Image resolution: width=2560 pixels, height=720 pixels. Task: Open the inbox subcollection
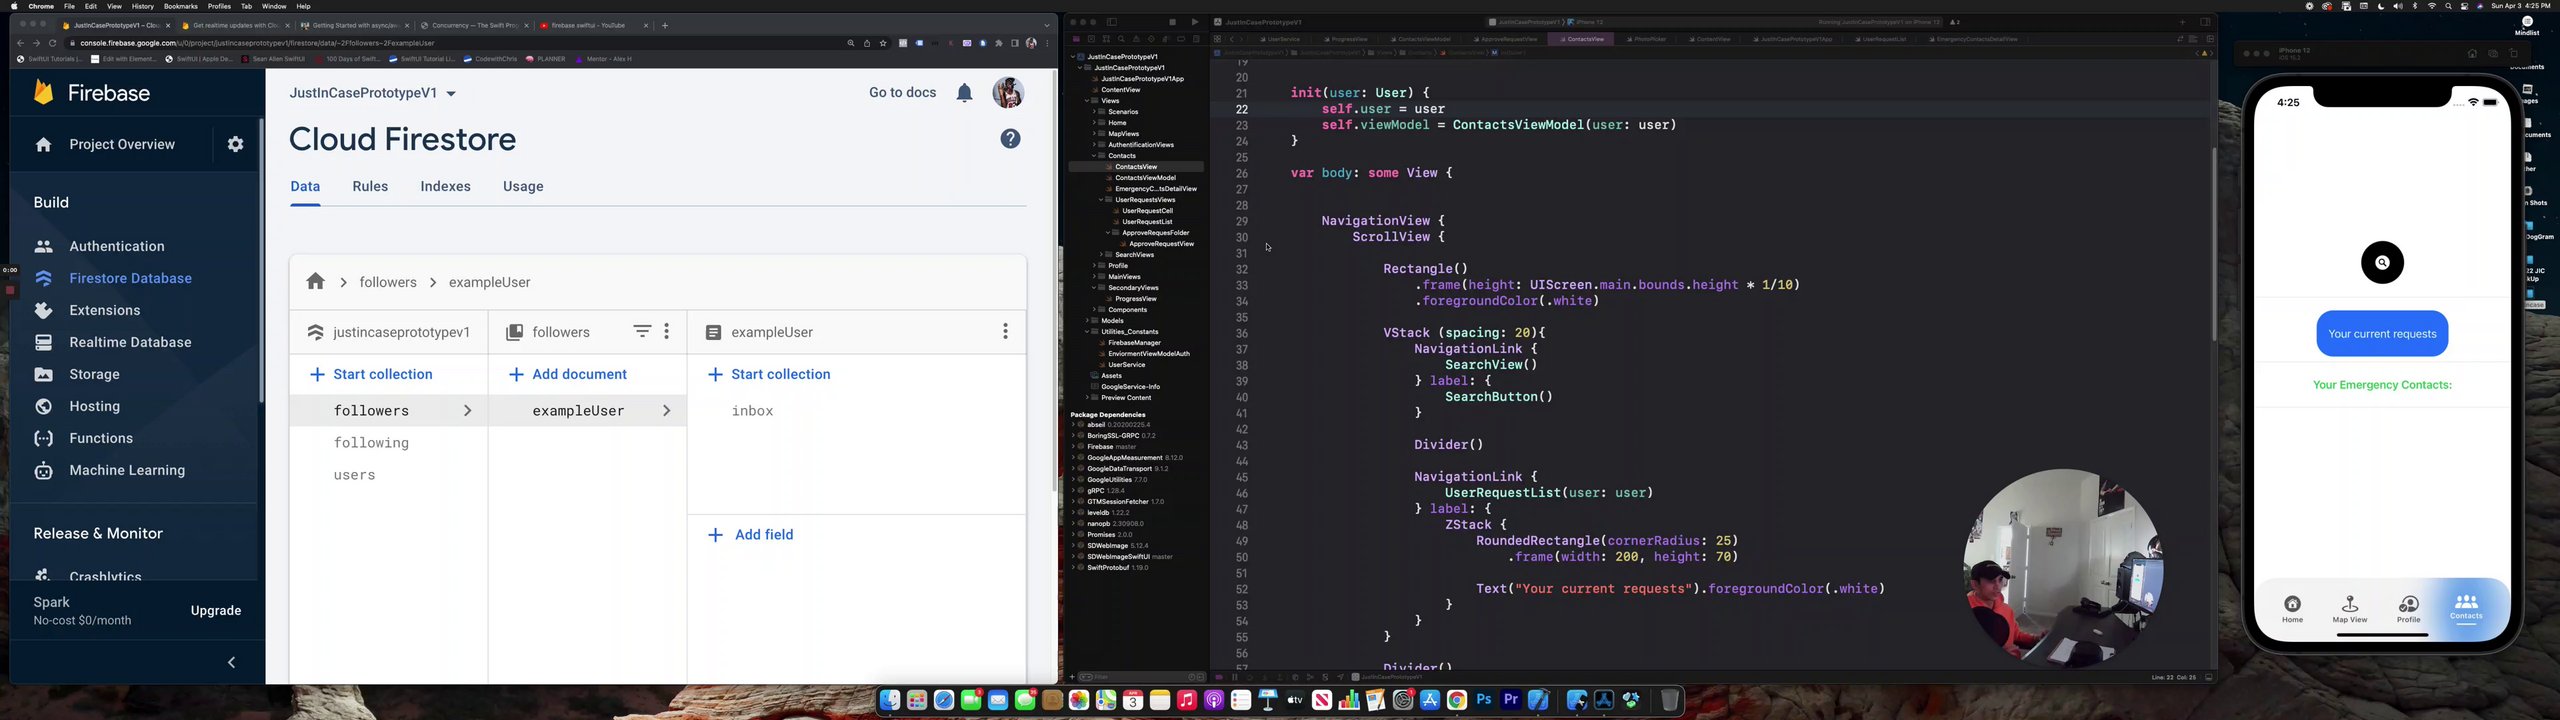752,411
